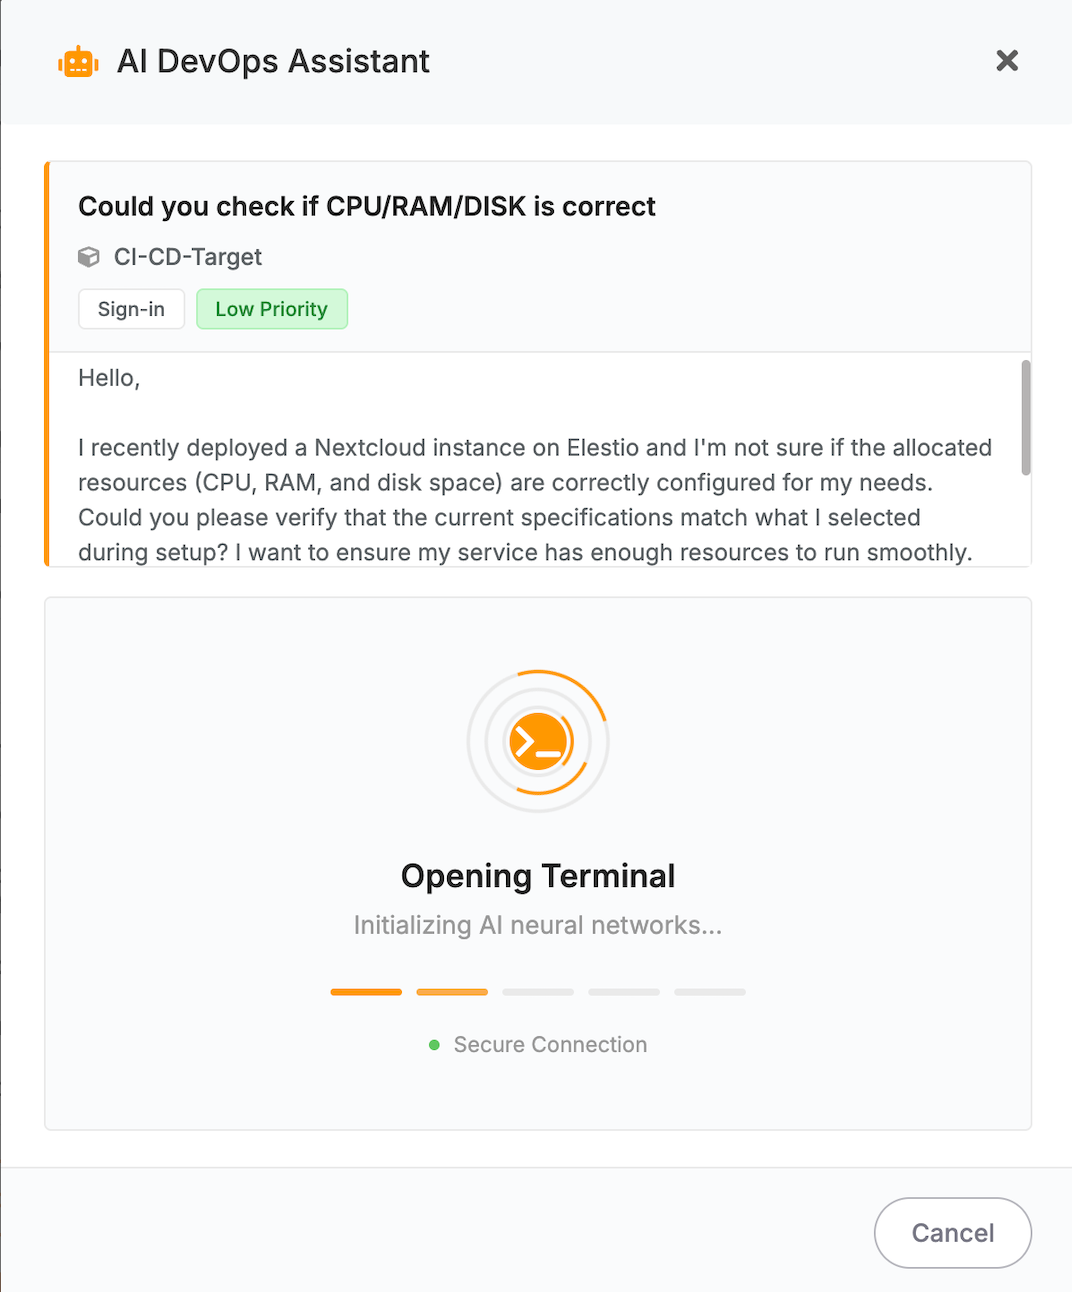1072x1292 pixels.
Task: Click the first orange progress segment
Action: tap(366, 992)
